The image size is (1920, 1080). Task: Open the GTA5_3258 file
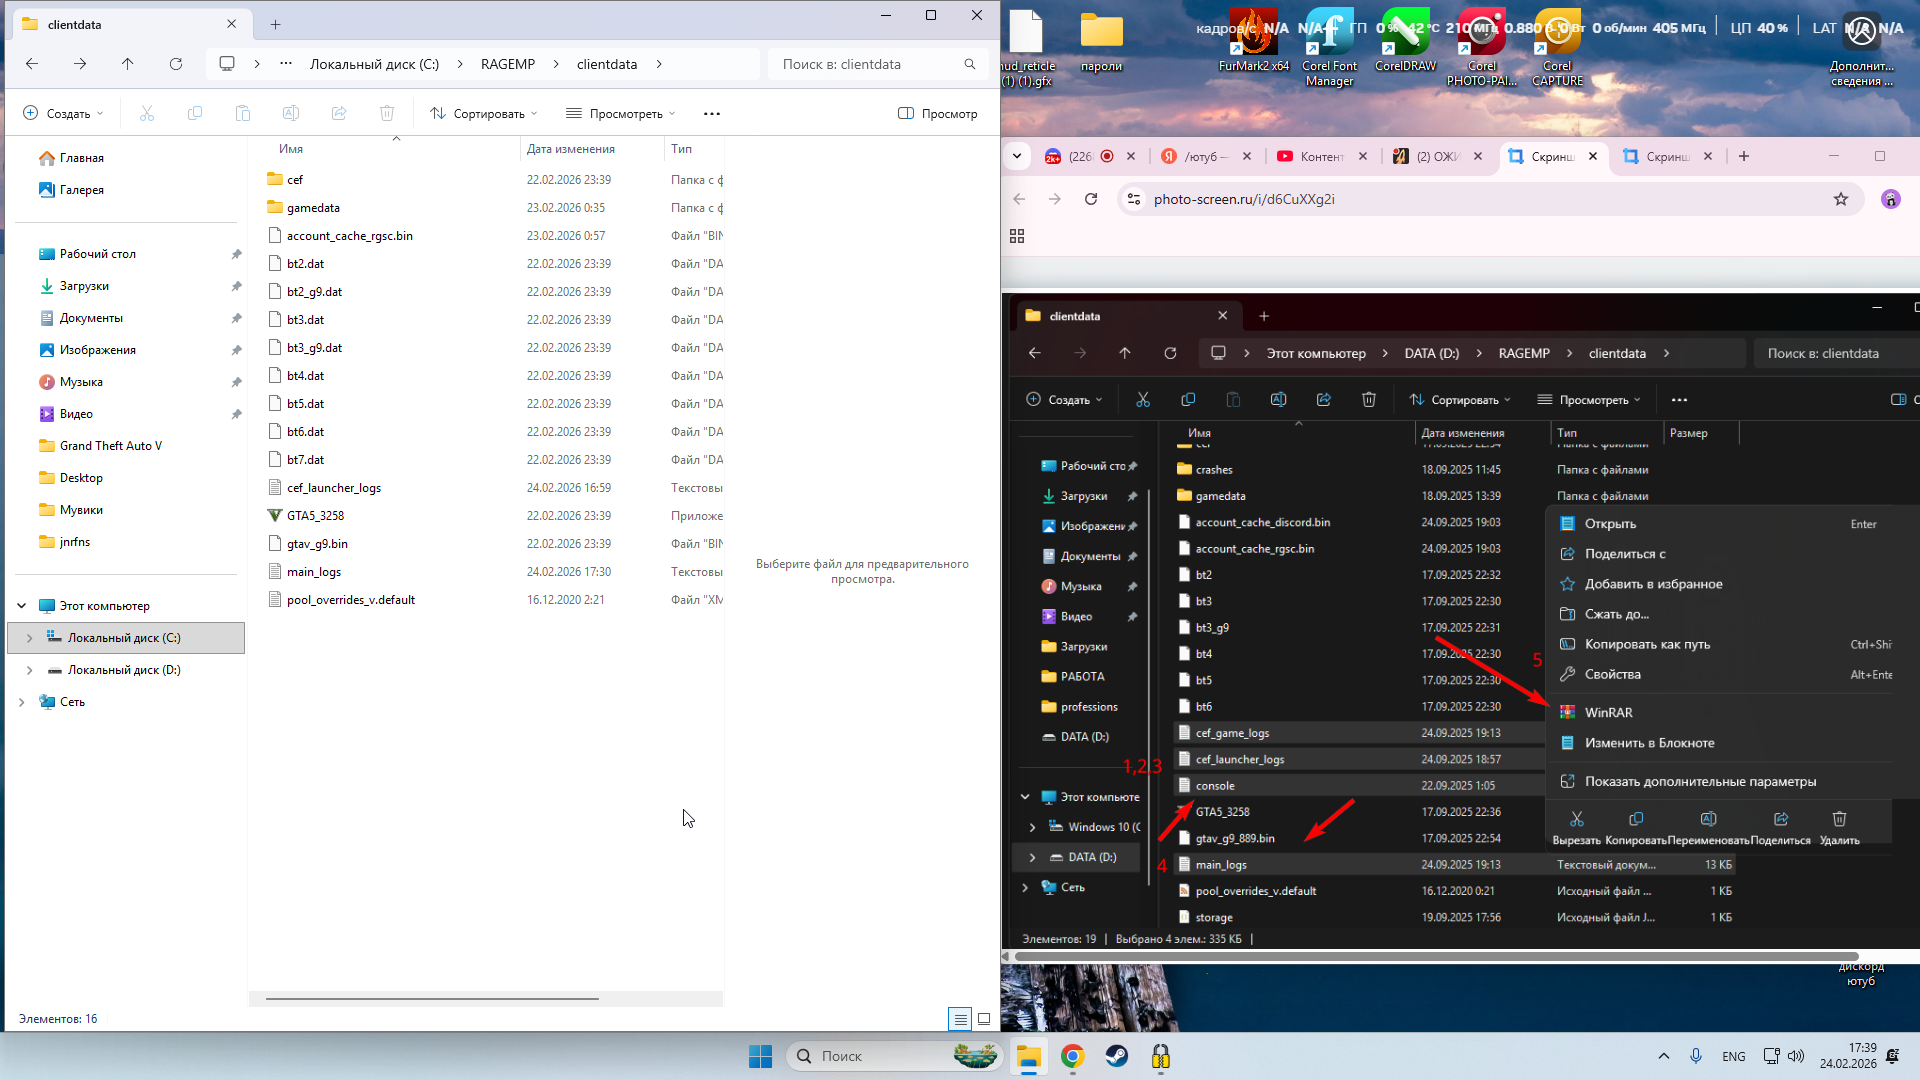point(315,516)
